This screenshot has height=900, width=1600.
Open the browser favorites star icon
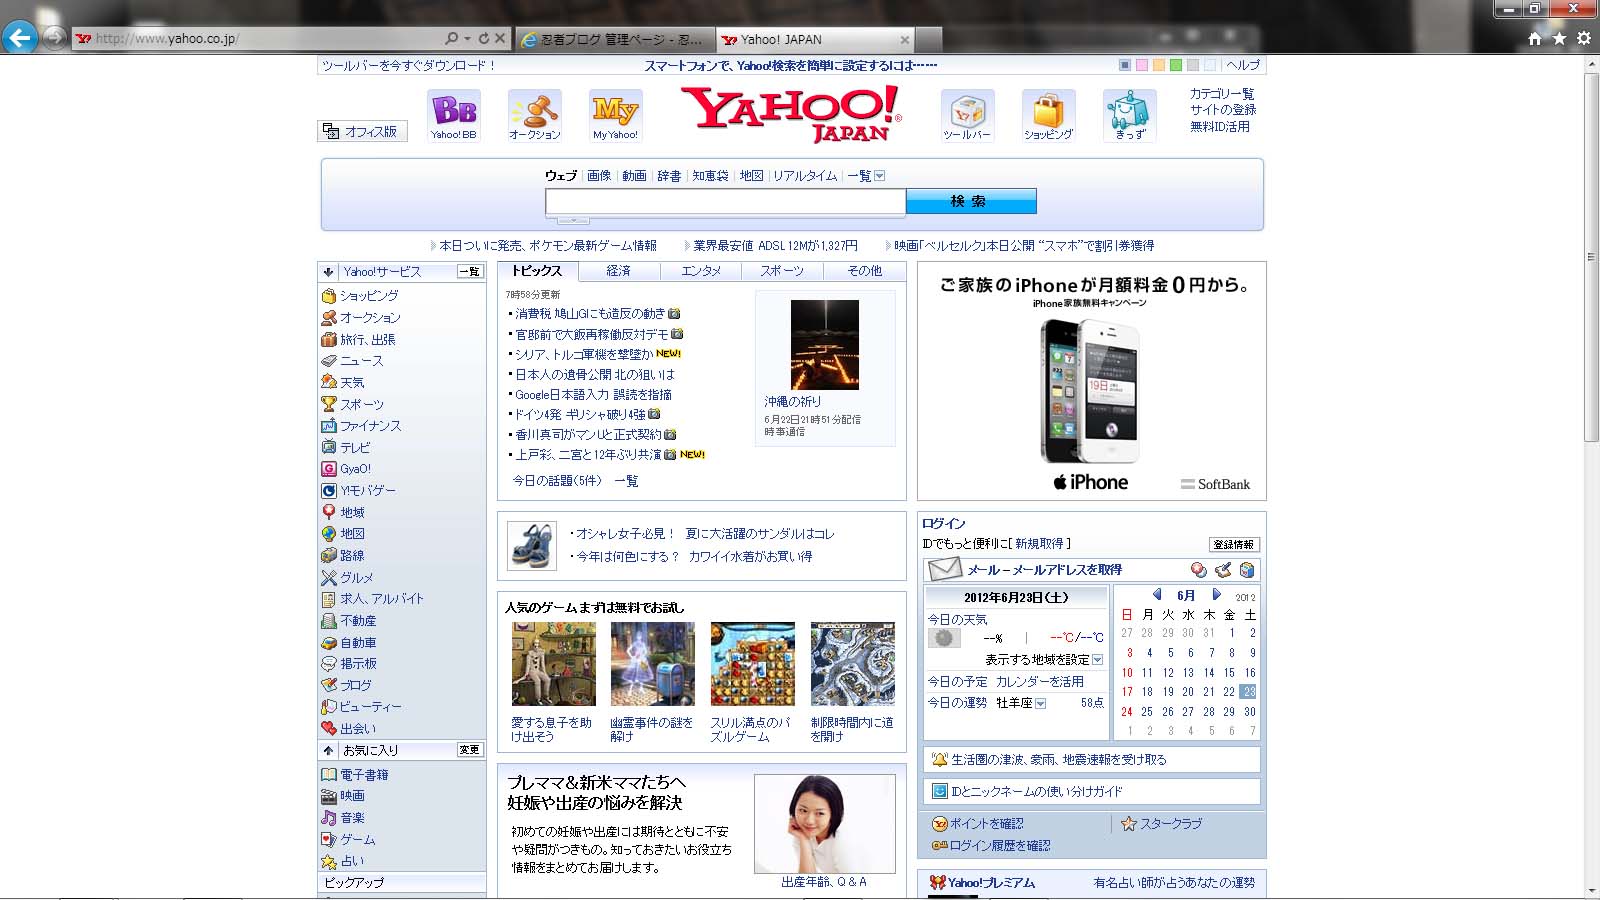coord(1559,38)
